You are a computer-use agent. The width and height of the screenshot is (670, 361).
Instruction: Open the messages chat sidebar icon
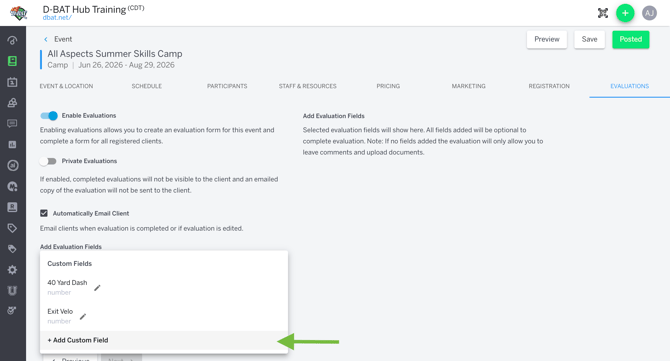pos(12,123)
